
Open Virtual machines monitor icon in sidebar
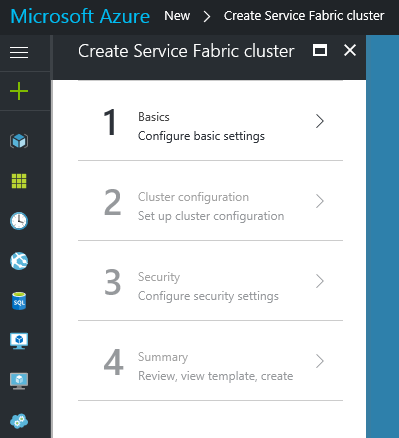(x=19, y=341)
